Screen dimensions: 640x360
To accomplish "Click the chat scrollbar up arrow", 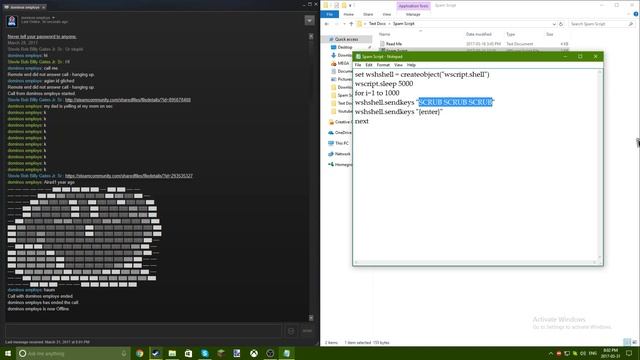I will (x=311, y=36).
